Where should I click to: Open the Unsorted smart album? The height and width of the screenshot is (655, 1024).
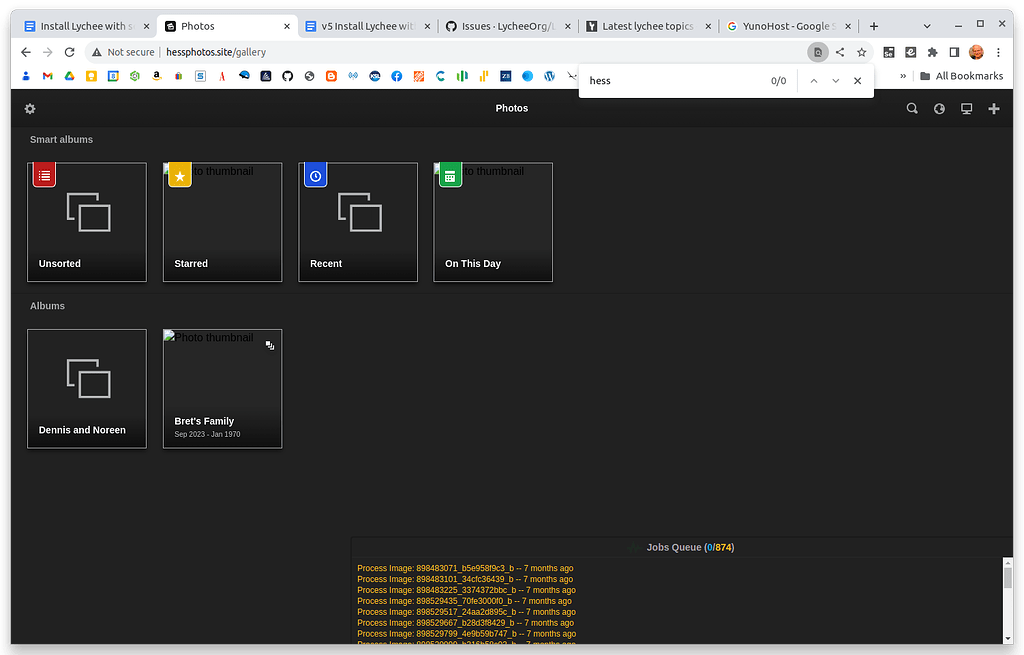click(87, 222)
